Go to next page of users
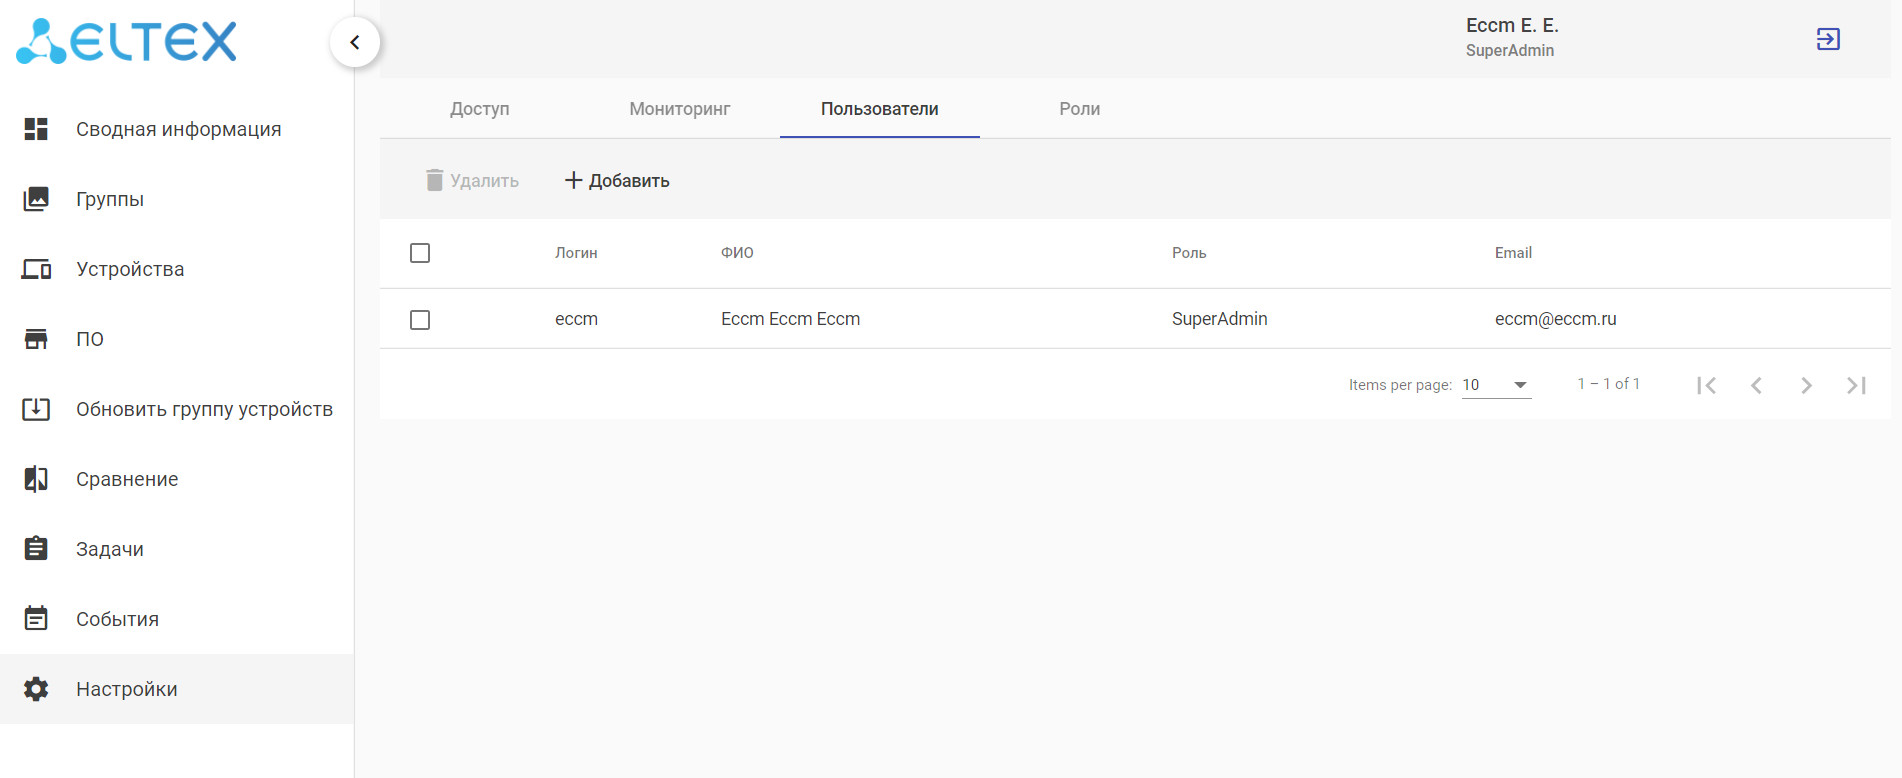1902x778 pixels. [x=1806, y=385]
